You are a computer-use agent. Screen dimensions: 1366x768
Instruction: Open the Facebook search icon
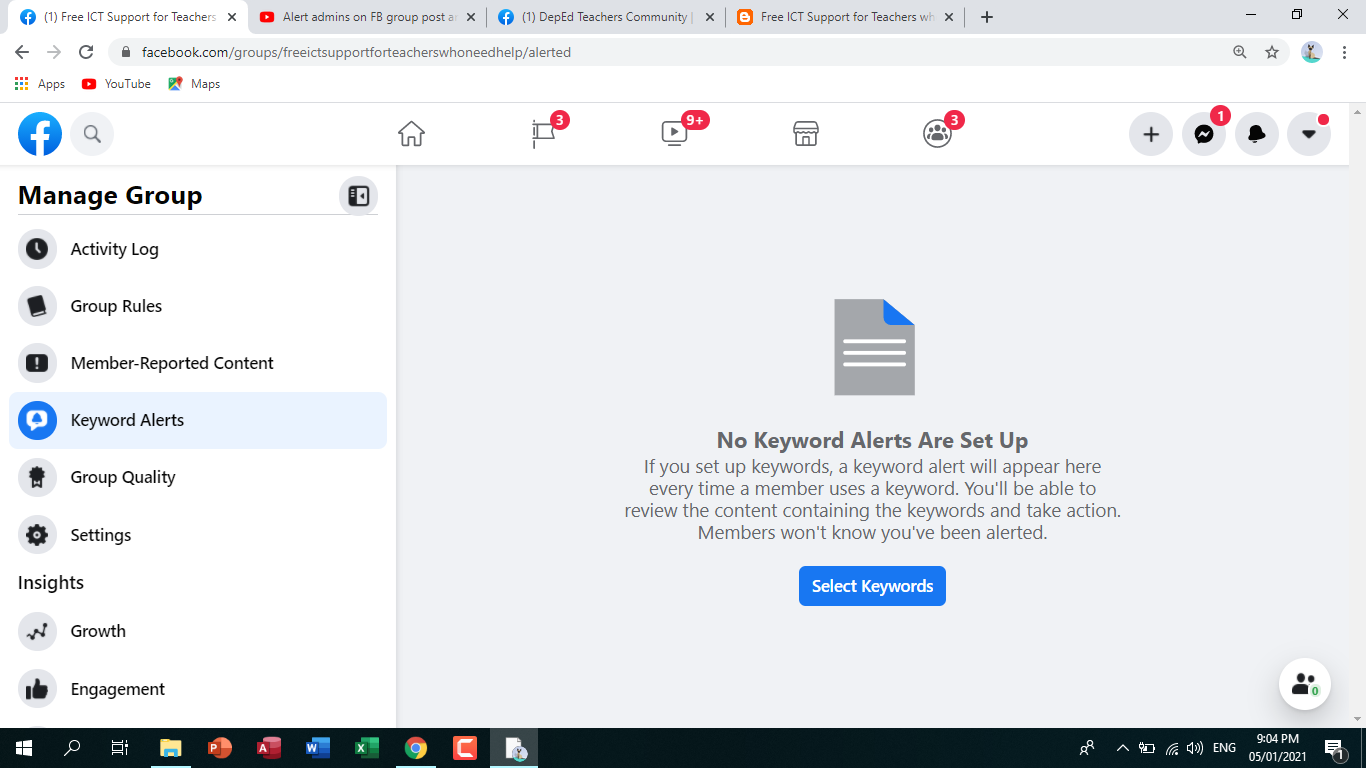click(x=92, y=134)
